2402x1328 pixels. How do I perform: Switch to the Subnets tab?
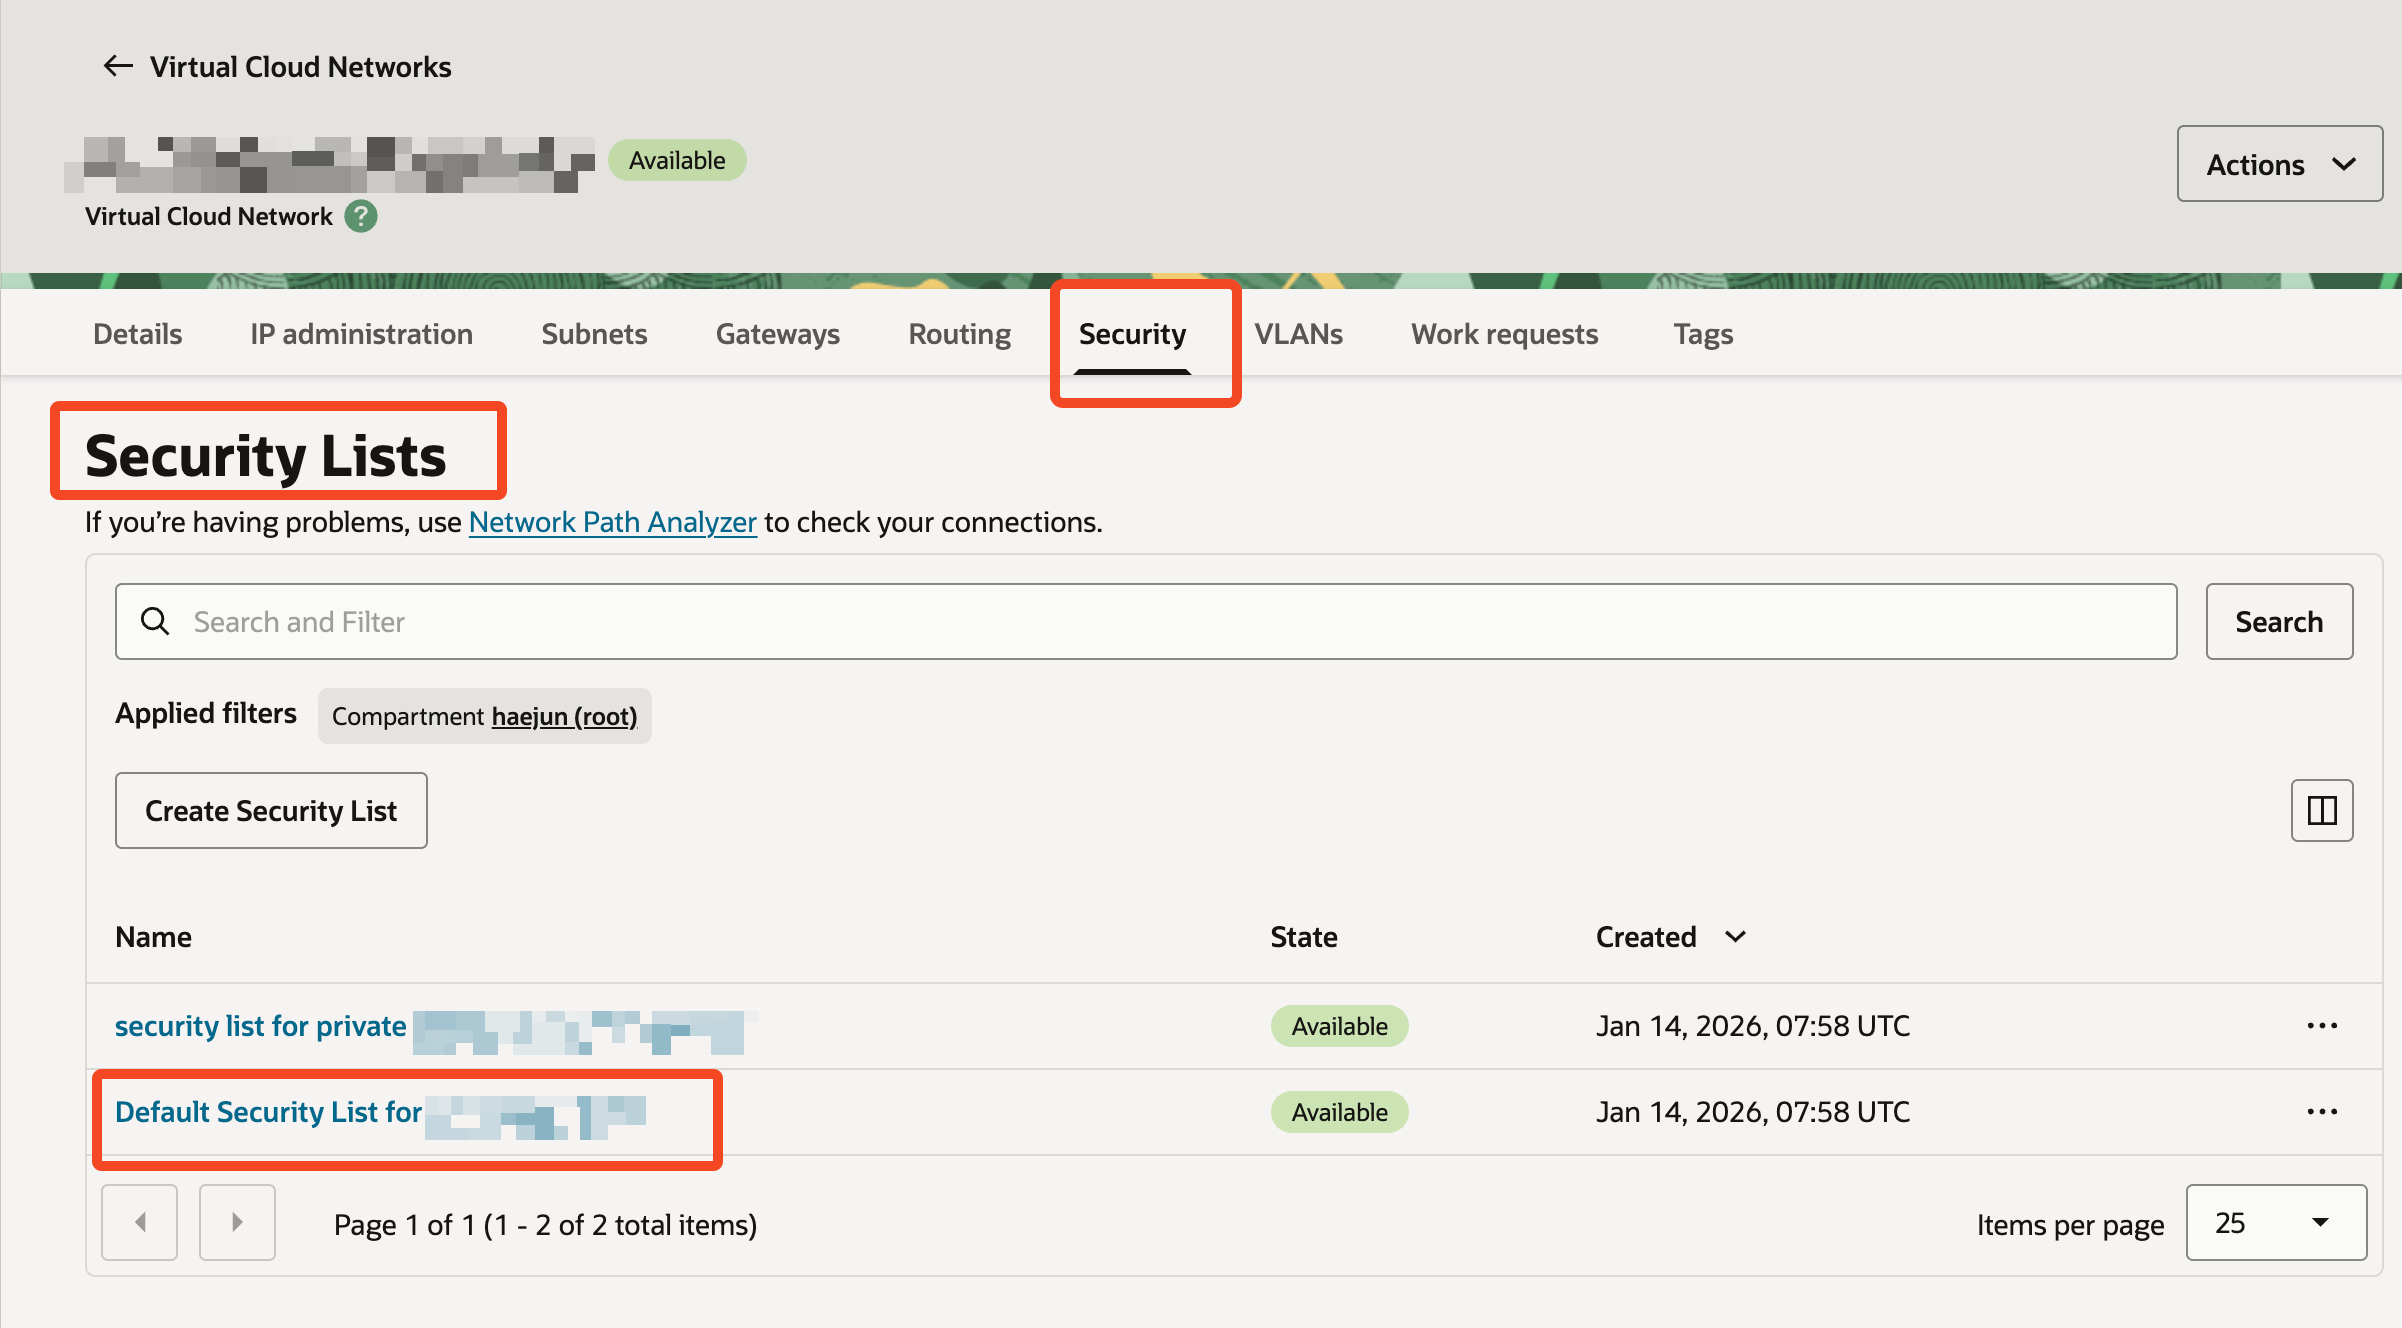(594, 334)
